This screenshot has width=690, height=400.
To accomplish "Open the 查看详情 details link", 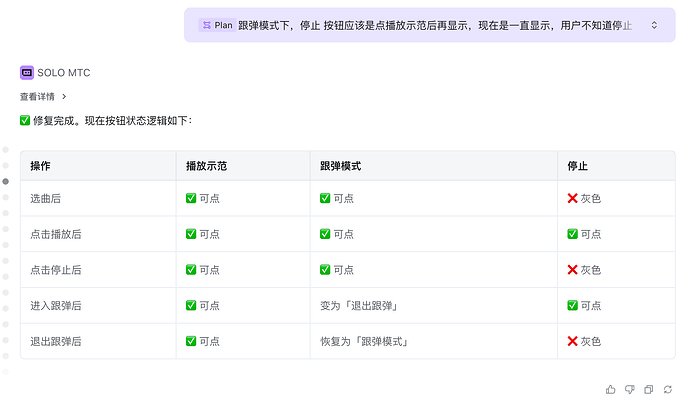I will coord(37,96).
